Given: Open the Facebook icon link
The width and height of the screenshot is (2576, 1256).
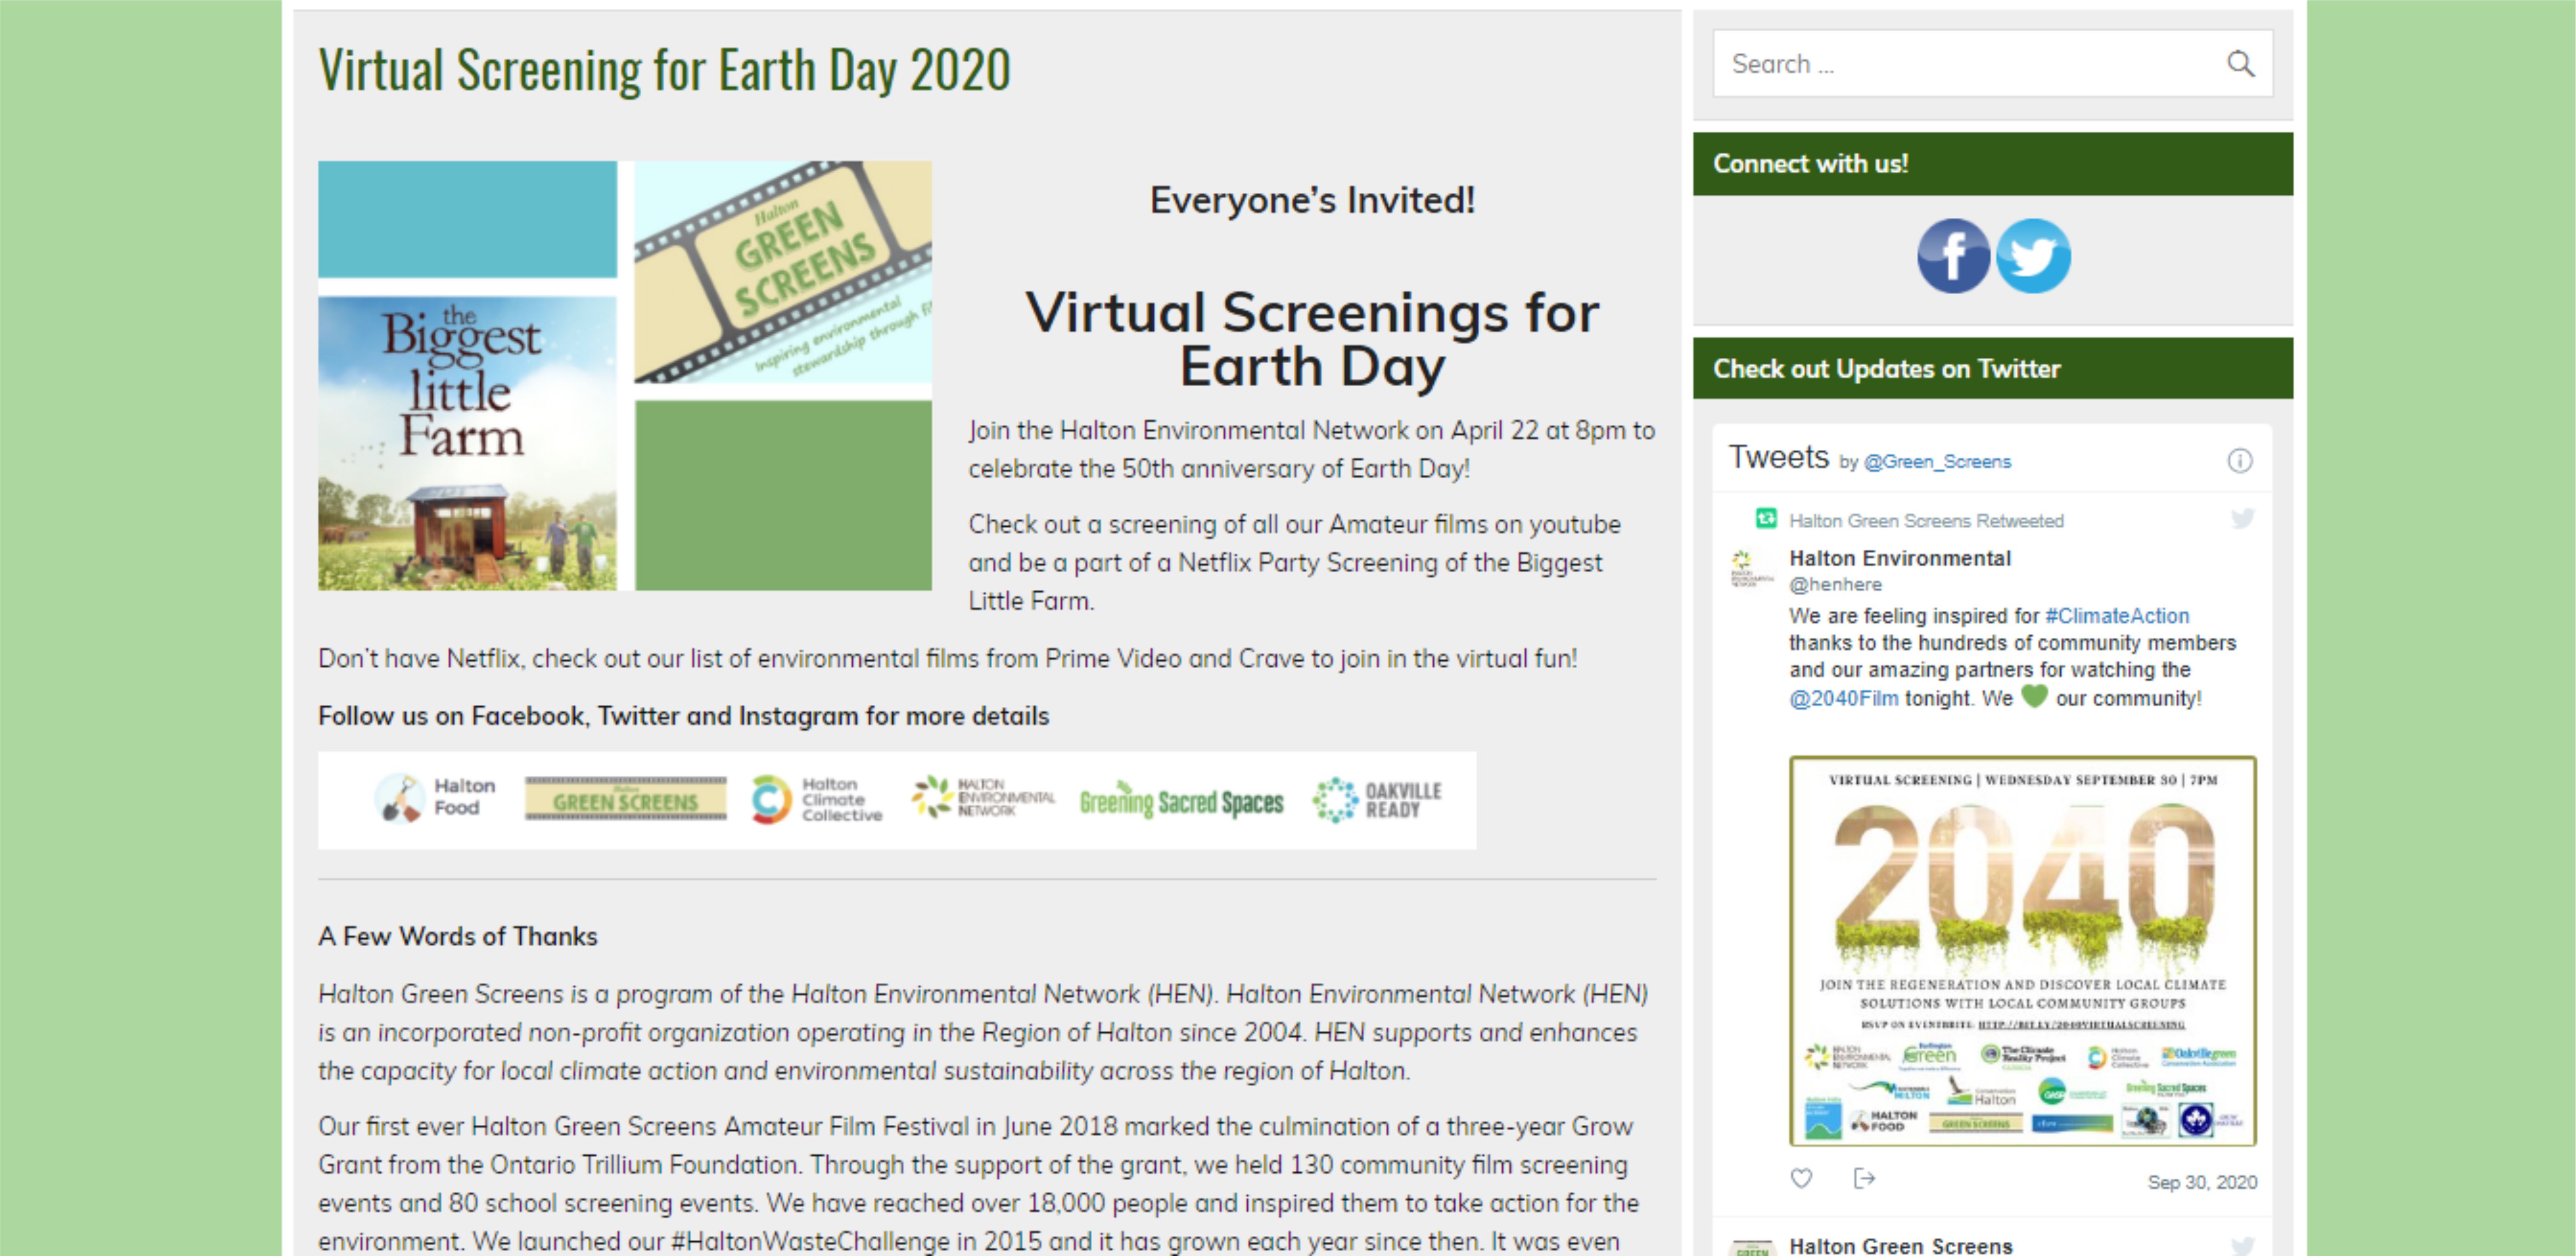Looking at the screenshot, I should coord(1953,256).
